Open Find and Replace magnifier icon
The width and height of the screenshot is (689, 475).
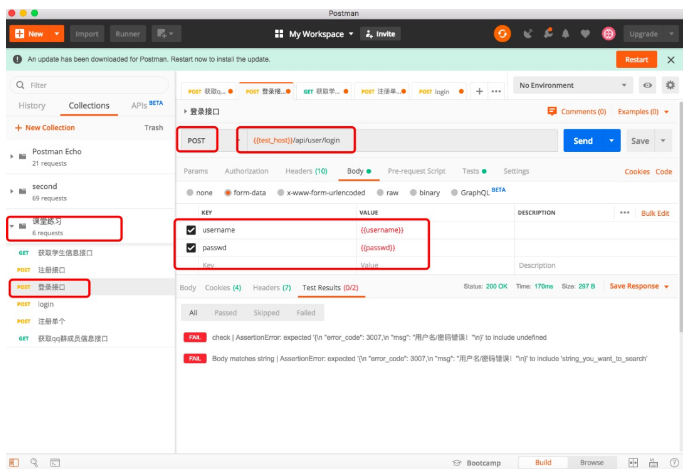34,463
